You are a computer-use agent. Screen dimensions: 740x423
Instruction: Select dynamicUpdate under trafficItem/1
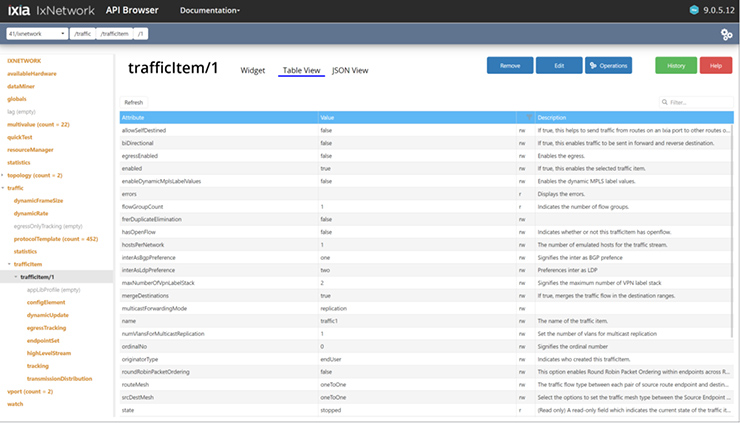48,315
